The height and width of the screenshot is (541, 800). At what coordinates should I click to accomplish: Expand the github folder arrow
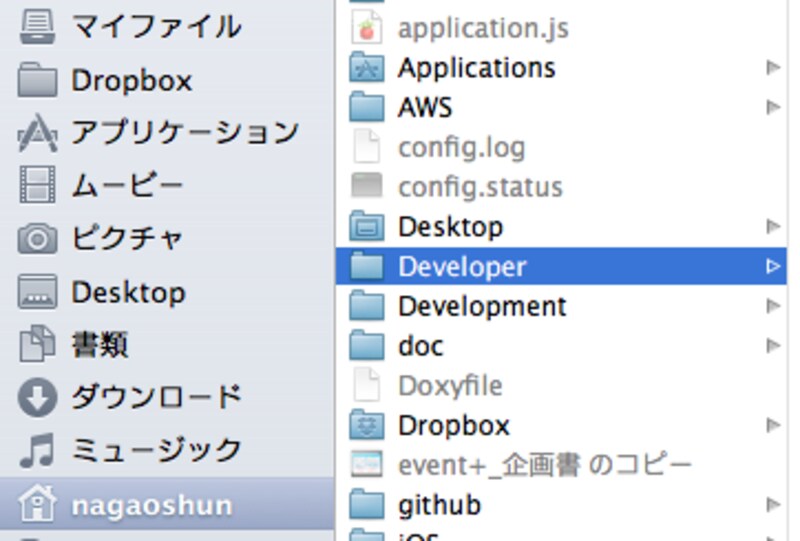[773, 505]
